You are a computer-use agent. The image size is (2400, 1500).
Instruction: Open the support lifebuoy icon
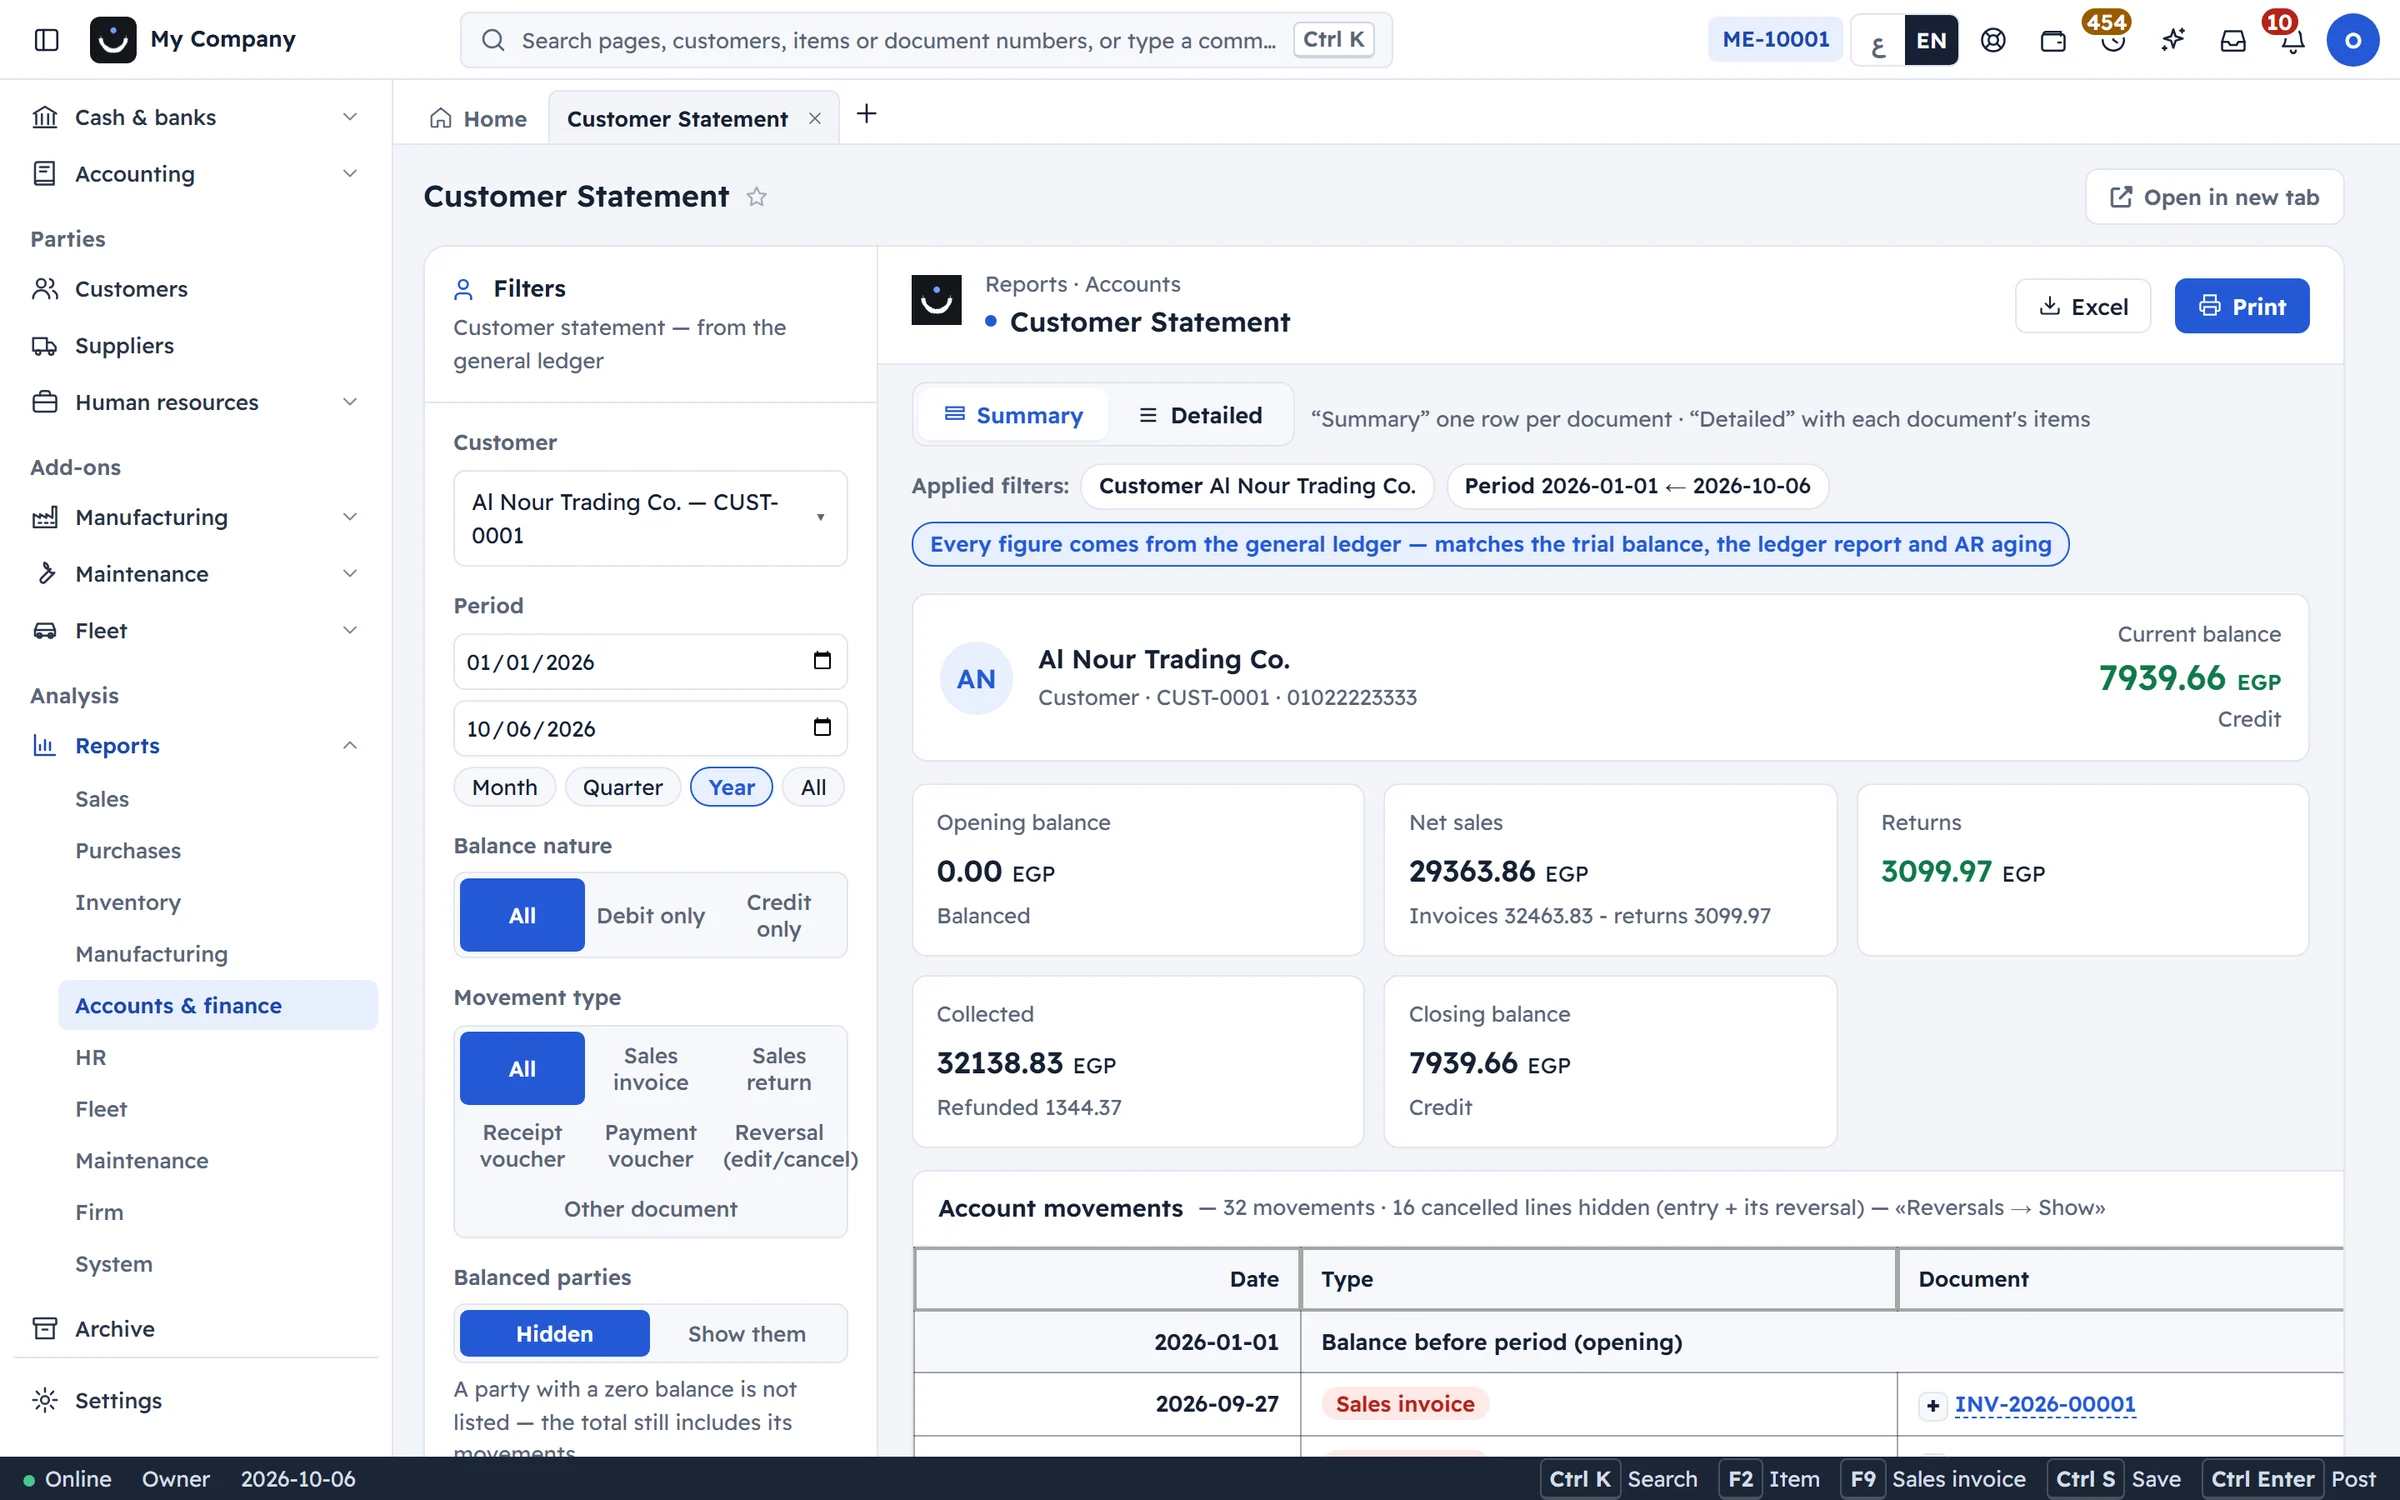click(x=1993, y=40)
